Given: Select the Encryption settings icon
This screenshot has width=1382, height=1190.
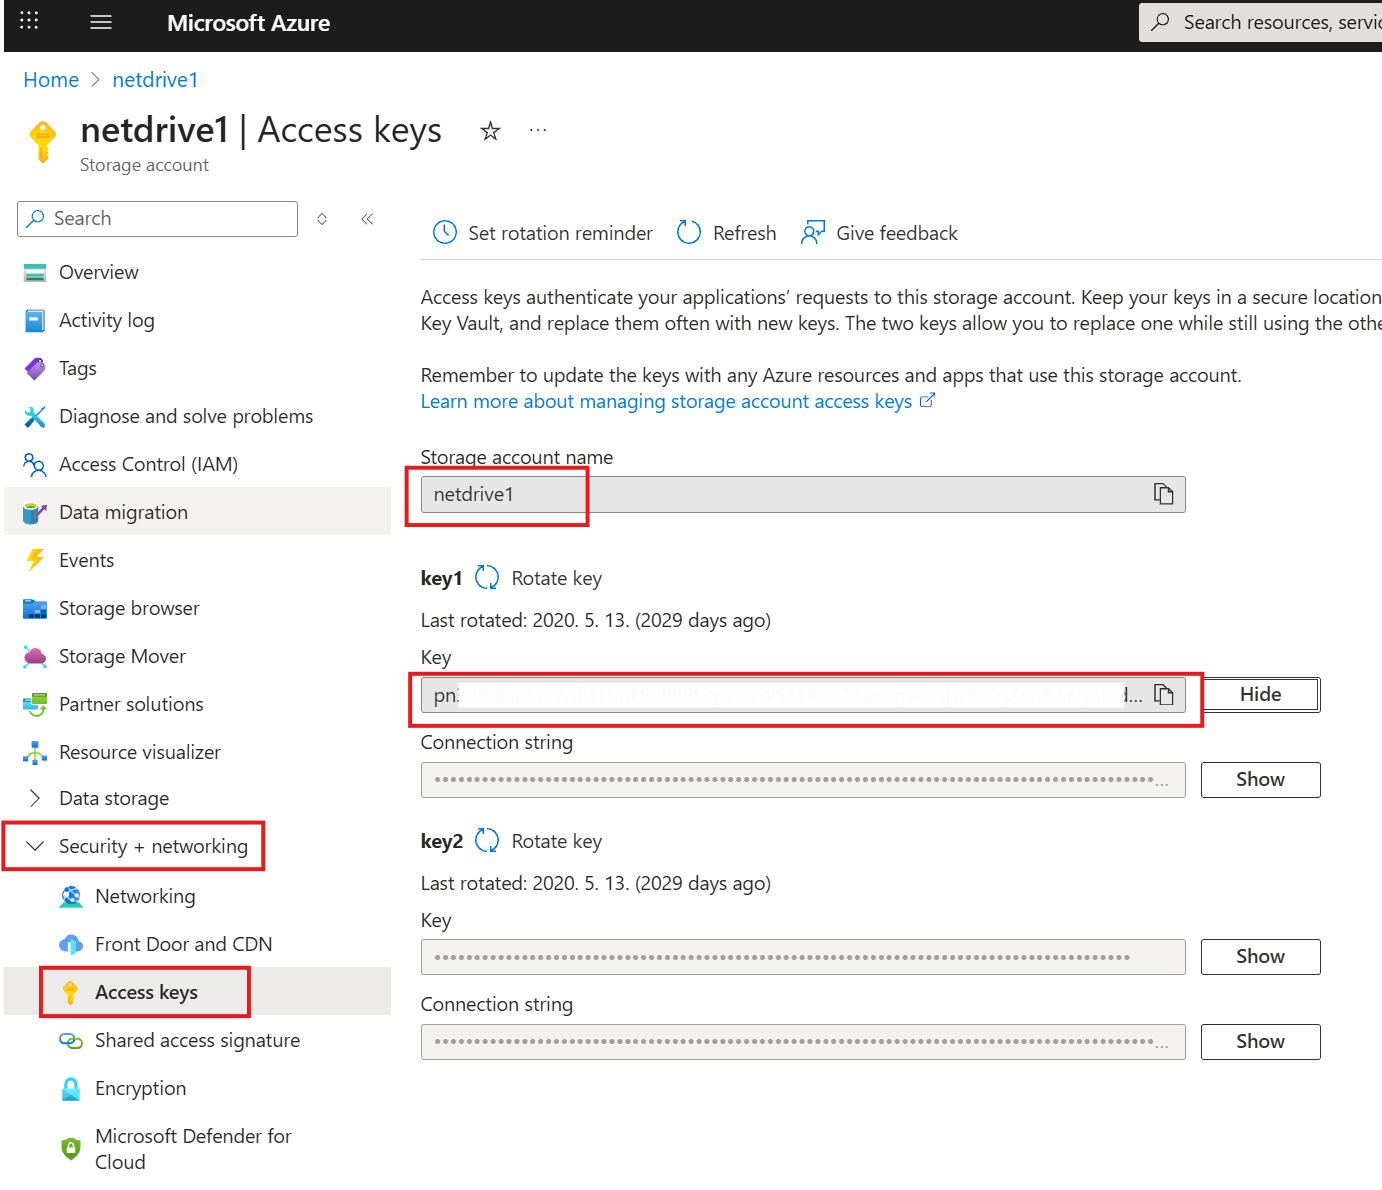Looking at the screenshot, I should tap(71, 1088).
